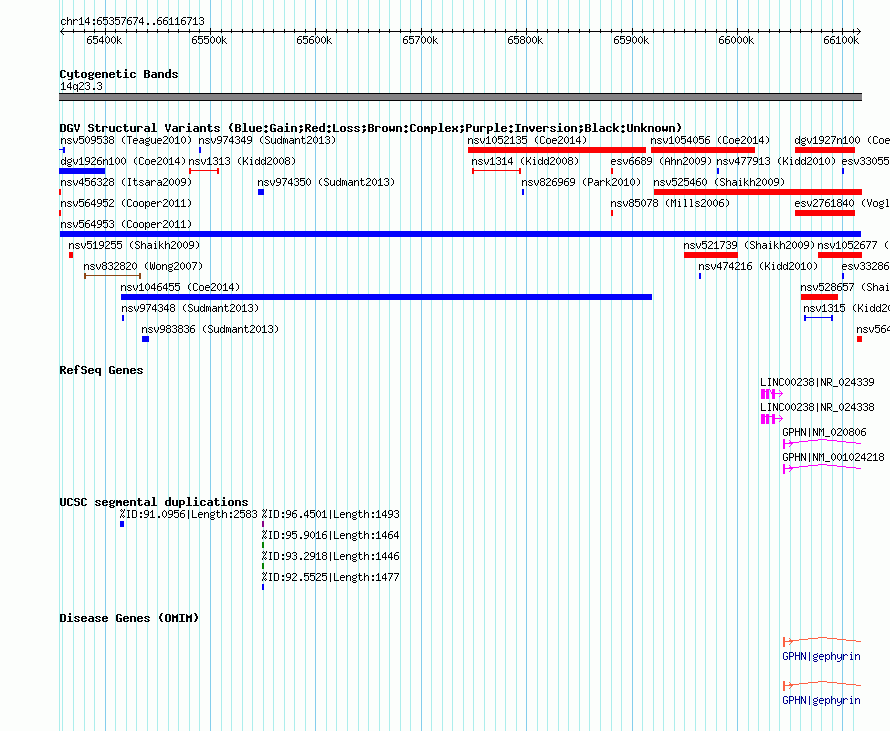Screen dimensions: 890x731
Task: Click the nsv564952 (Cooper2011) label
Action: [x=126, y=203]
